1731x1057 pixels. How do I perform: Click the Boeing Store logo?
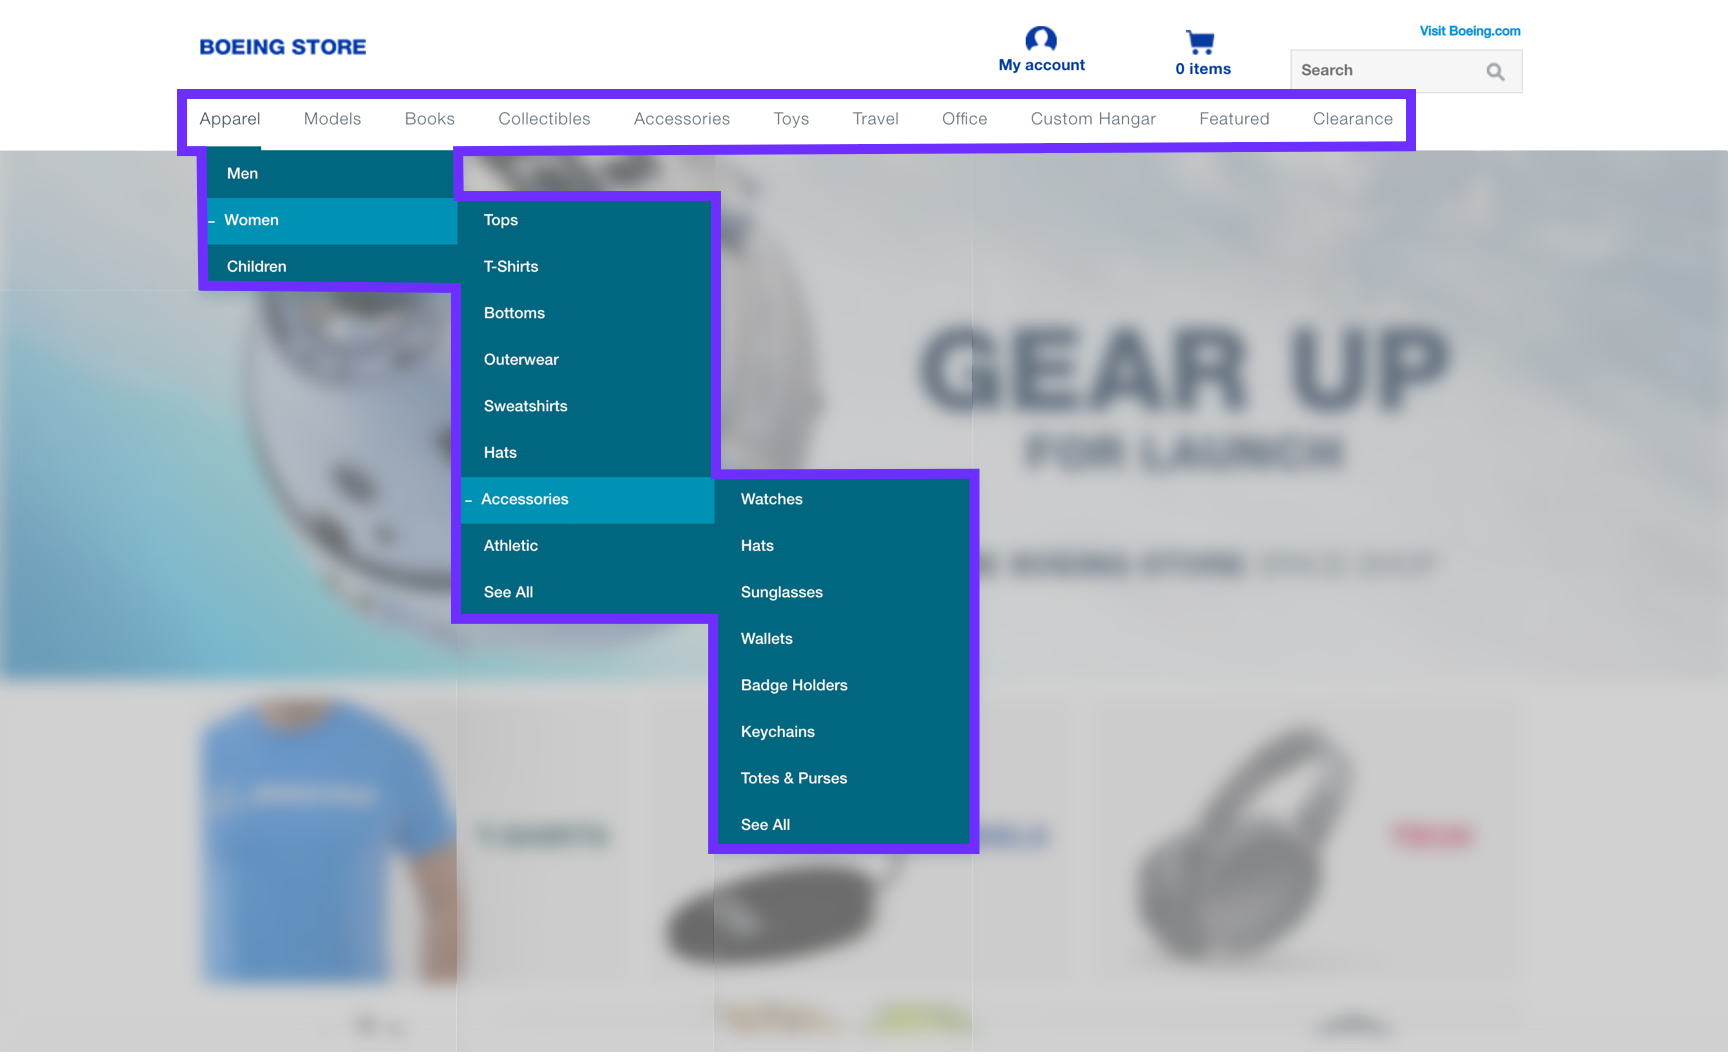click(x=283, y=47)
